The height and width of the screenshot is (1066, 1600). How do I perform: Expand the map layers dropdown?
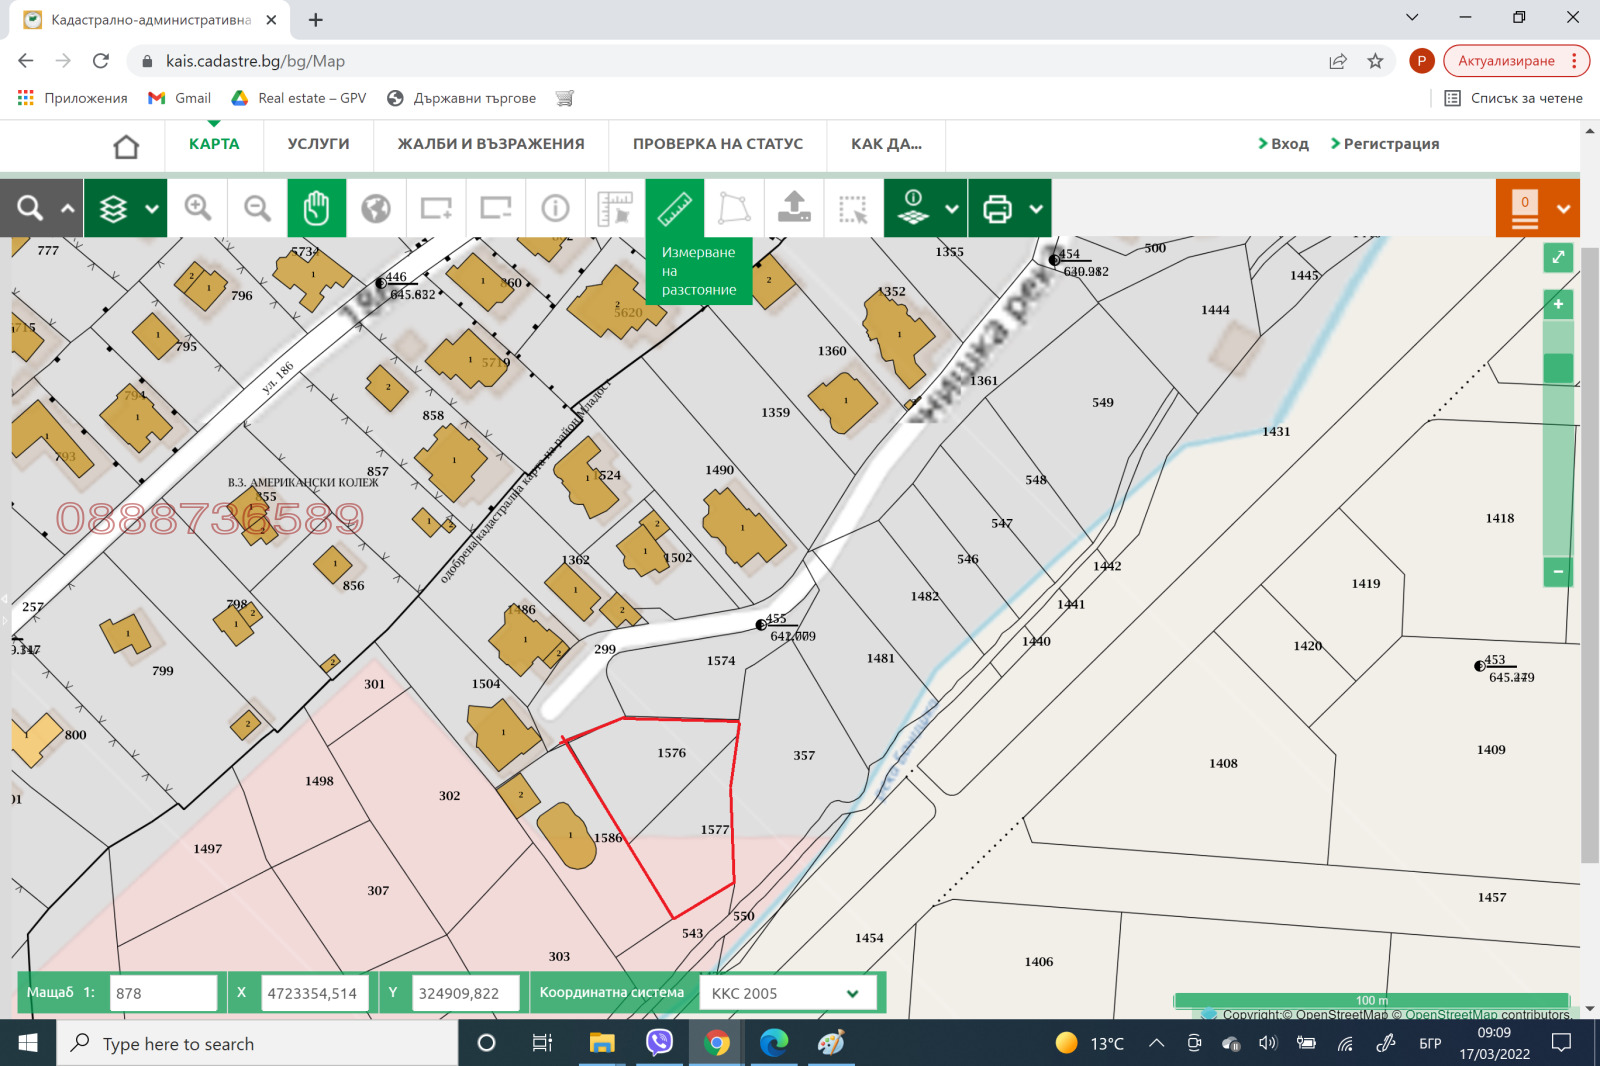[x=151, y=208]
